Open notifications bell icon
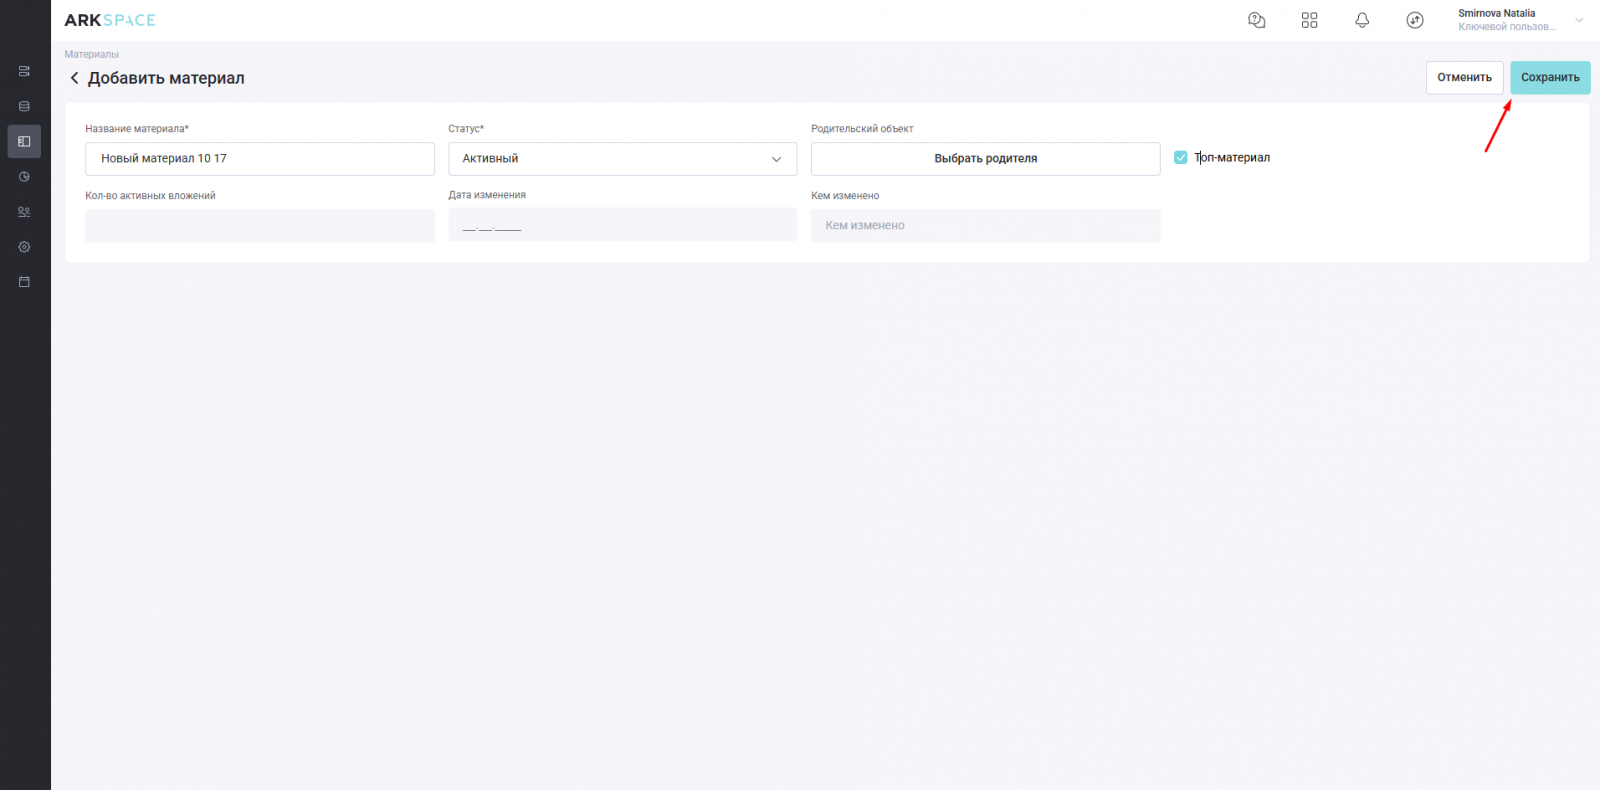This screenshot has height=790, width=1600. click(x=1362, y=20)
